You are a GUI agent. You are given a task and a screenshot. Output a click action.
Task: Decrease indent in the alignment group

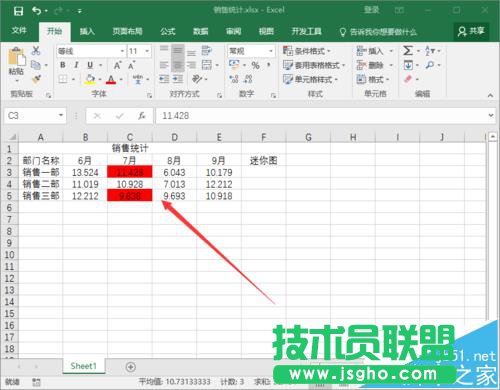tap(164, 79)
